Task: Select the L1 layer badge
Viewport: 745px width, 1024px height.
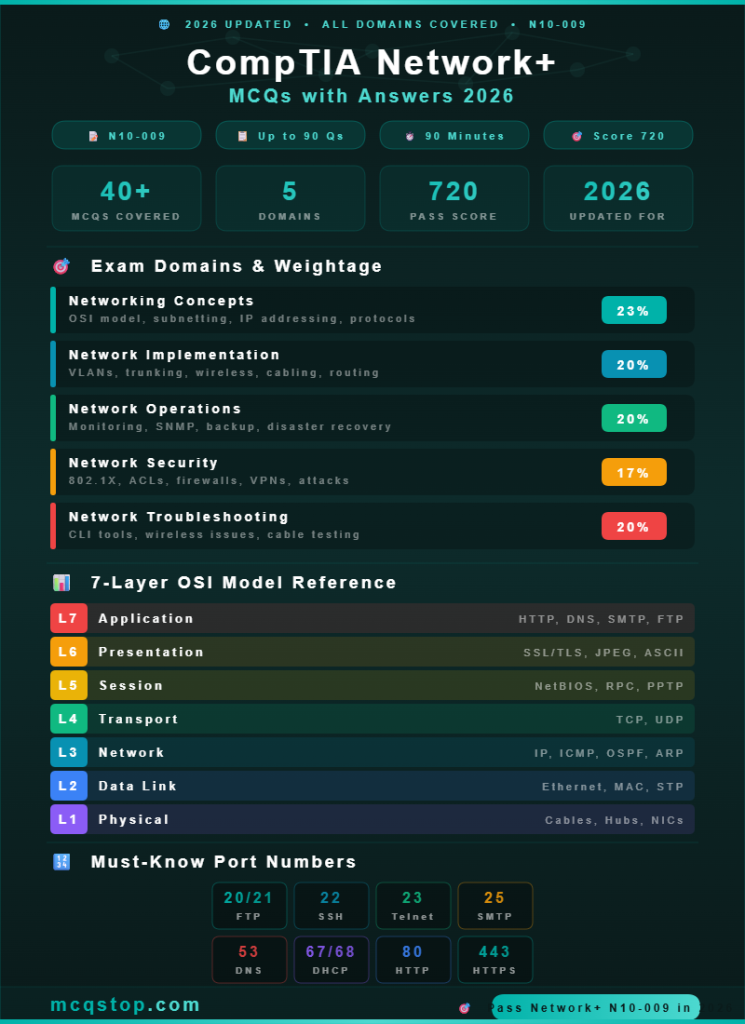Action: [69, 820]
